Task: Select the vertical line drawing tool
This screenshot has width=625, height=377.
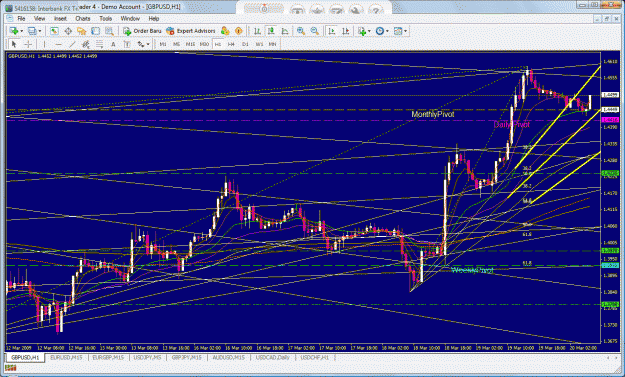Action: (45, 44)
